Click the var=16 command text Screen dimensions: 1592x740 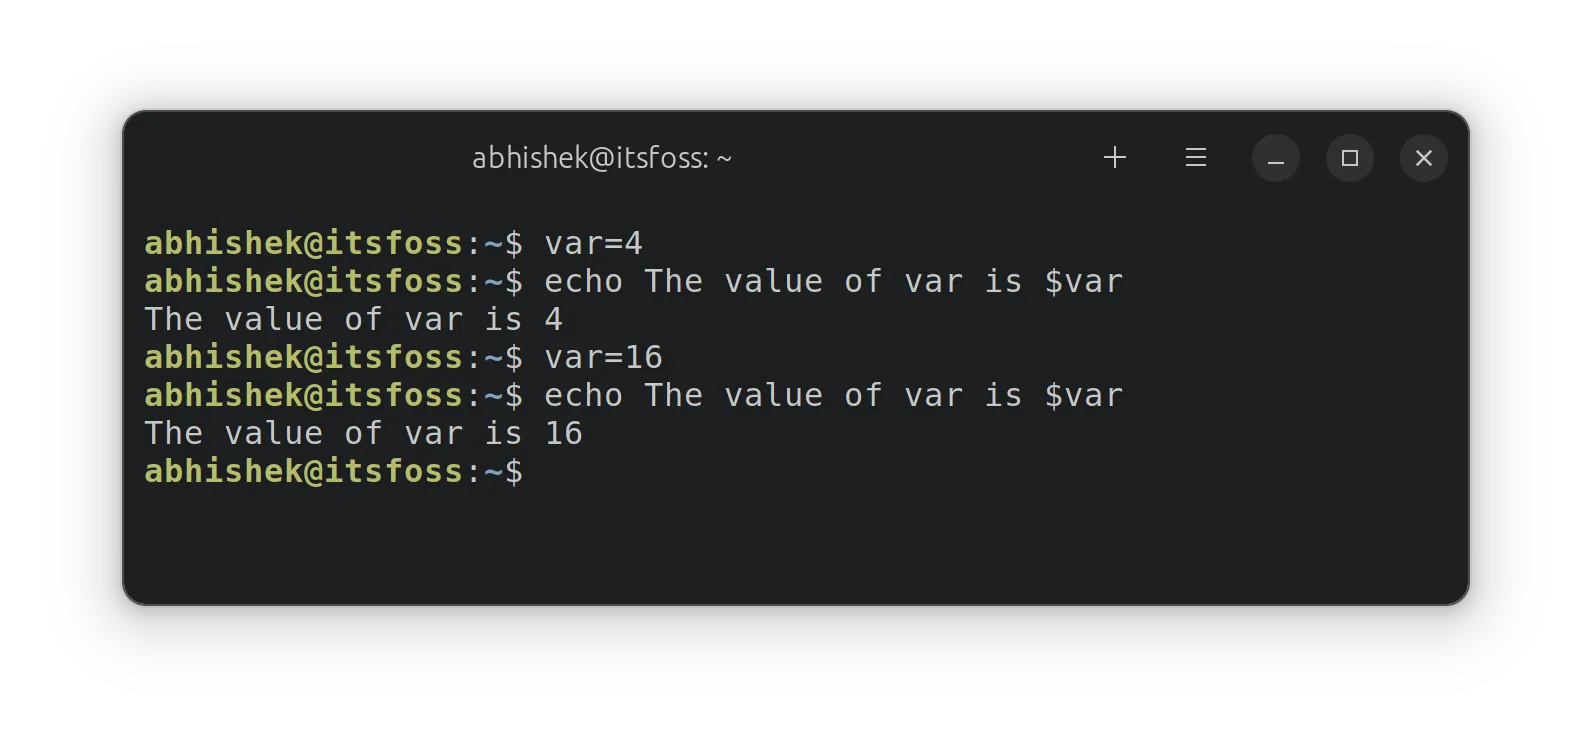(603, 357)
